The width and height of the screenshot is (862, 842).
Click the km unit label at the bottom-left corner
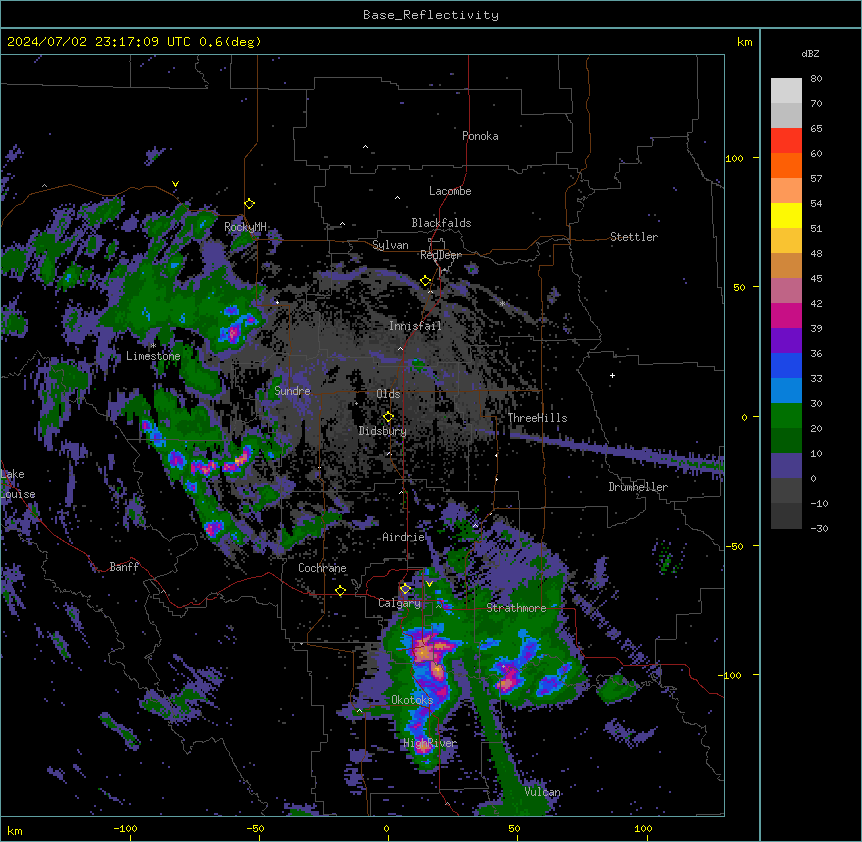pos(14,830)
